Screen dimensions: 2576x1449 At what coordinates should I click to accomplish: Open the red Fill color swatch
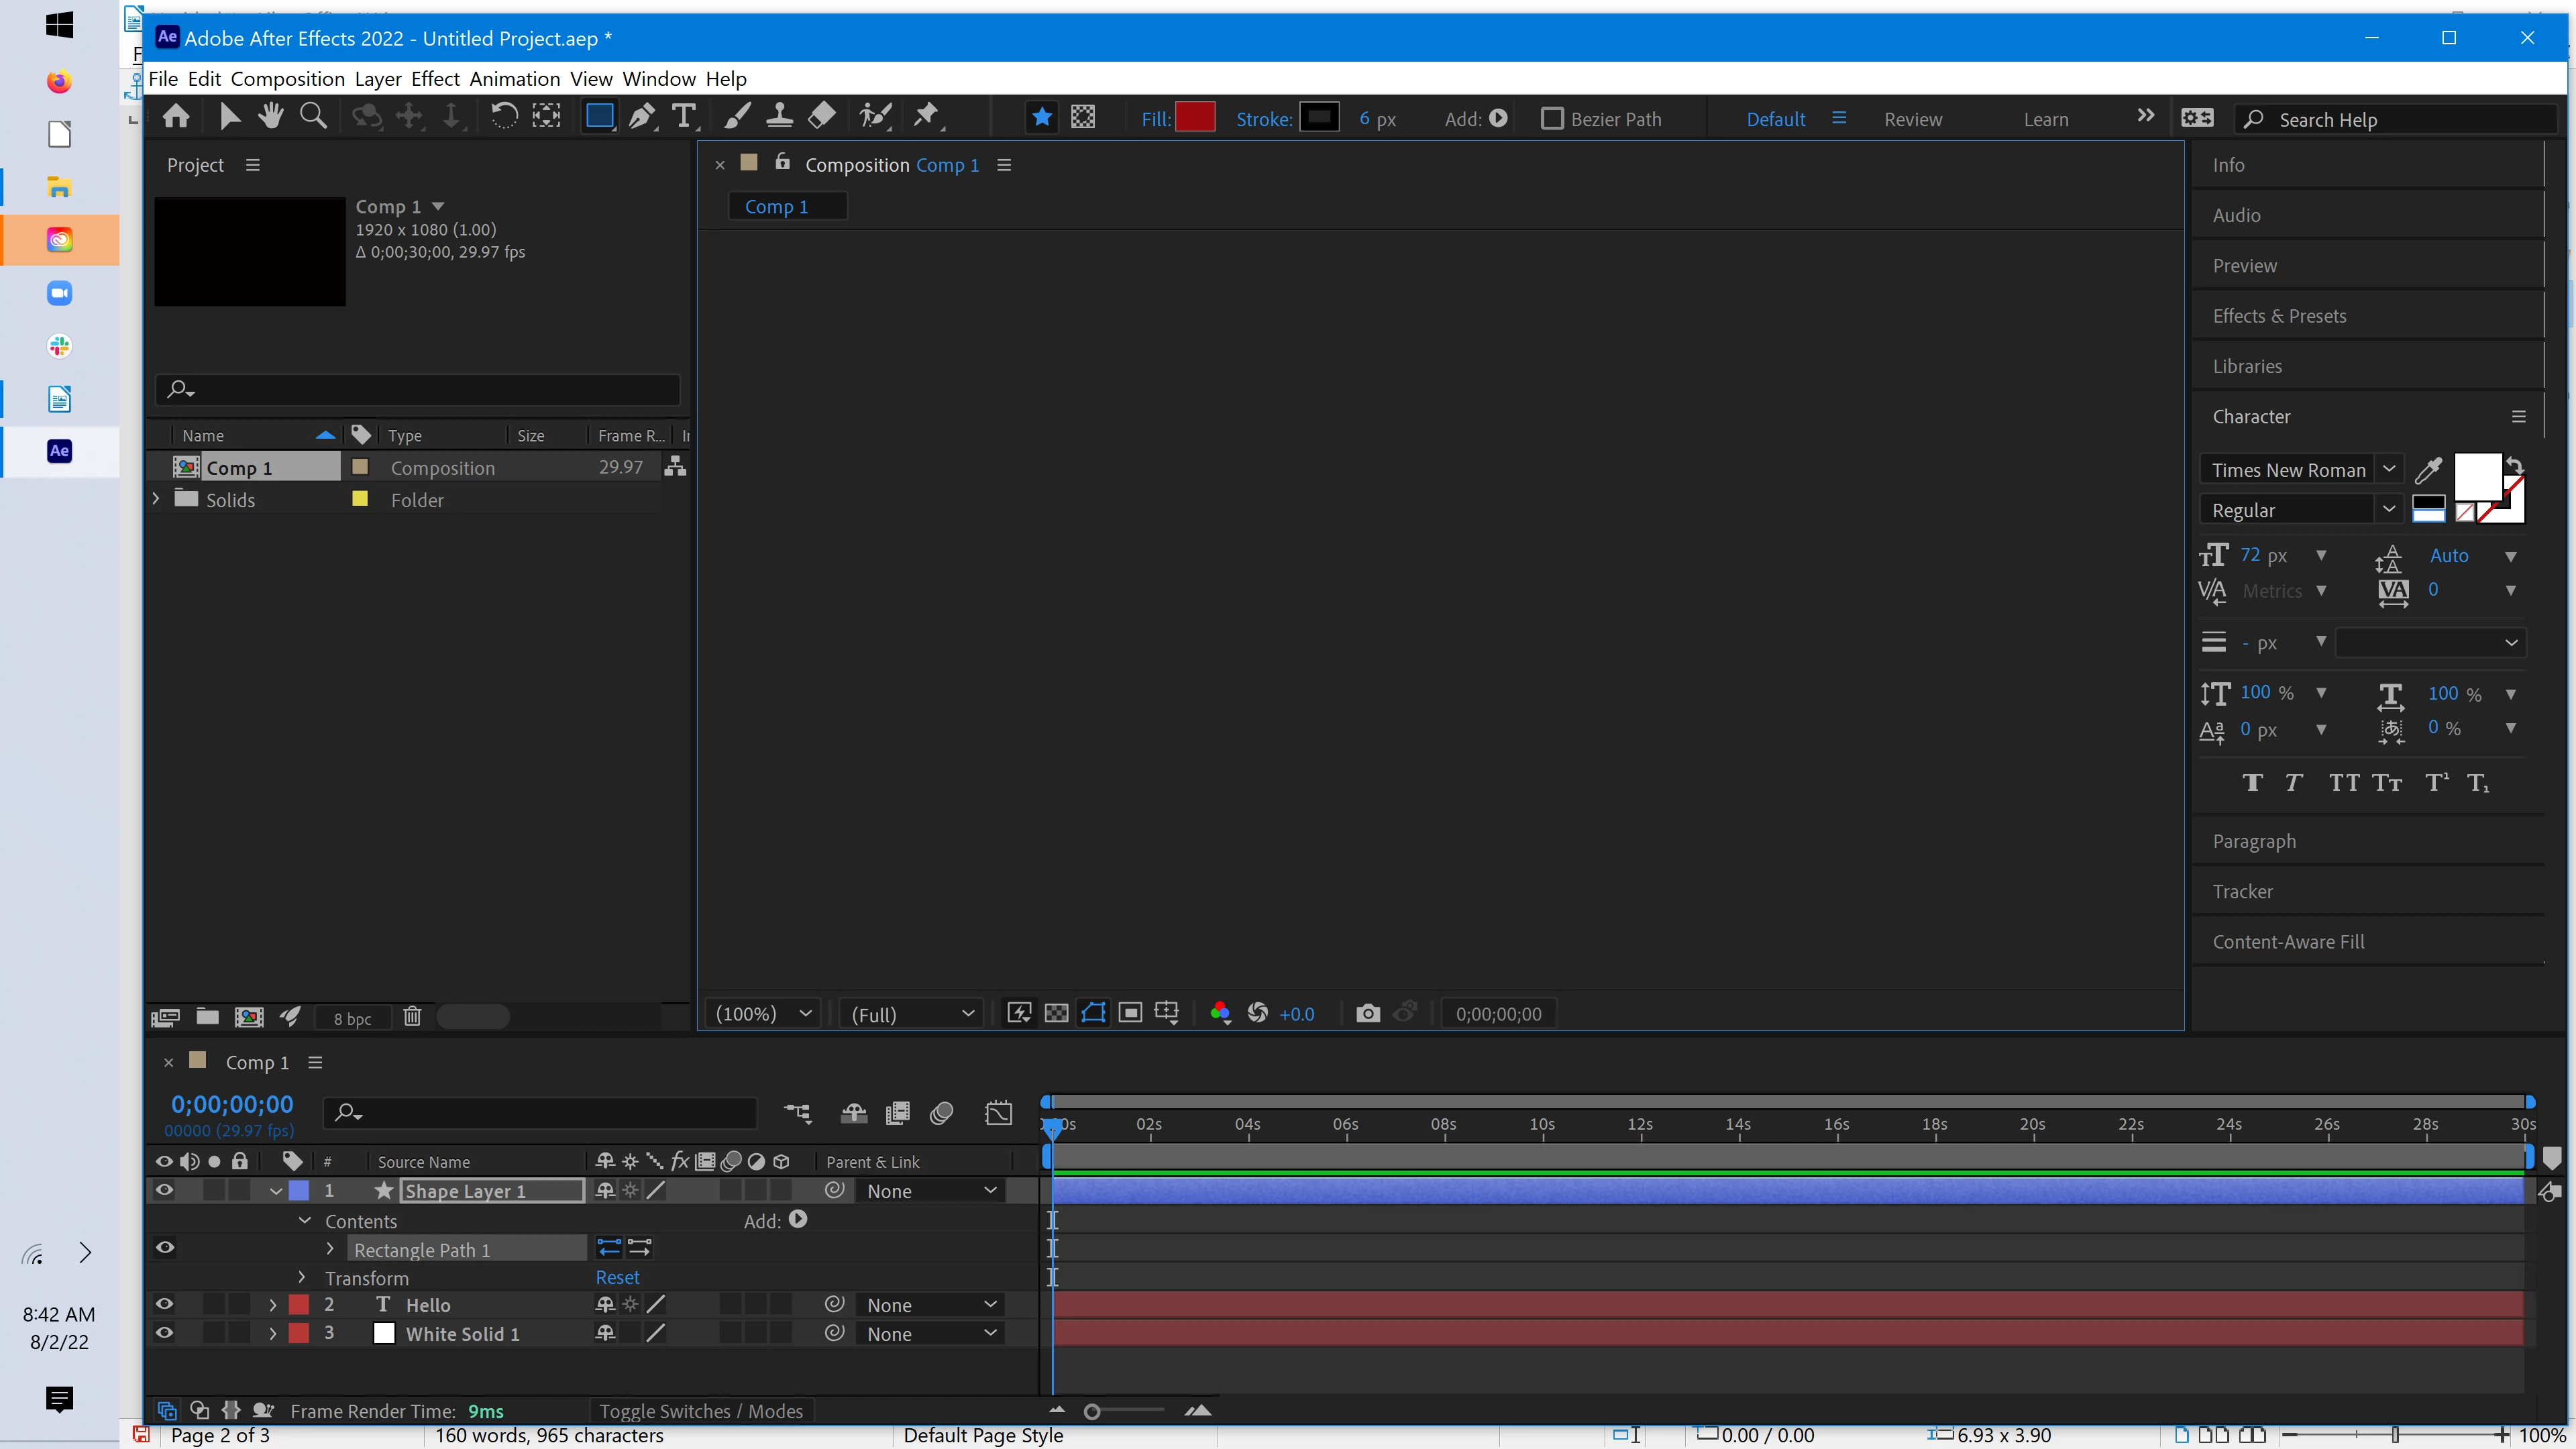point(1195,117)
